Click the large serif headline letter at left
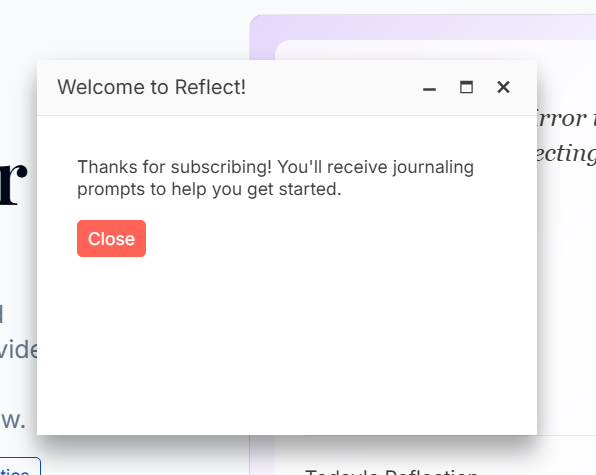Image resolution: width=596 pixels, height=475 pixels. (13, 184)
